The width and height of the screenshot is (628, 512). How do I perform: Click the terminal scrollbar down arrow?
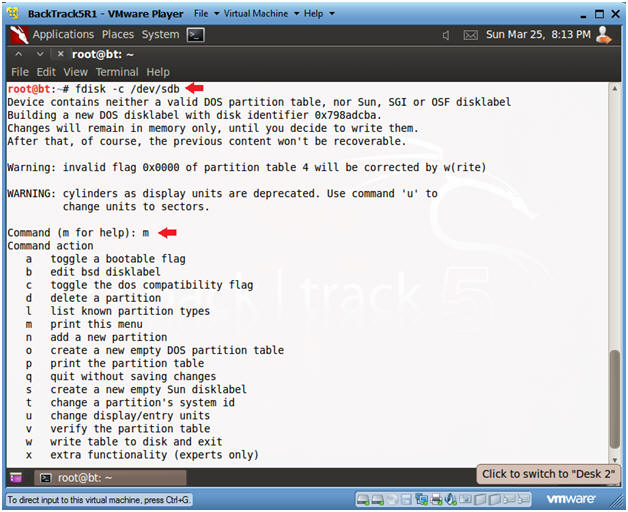pos(614,460)
